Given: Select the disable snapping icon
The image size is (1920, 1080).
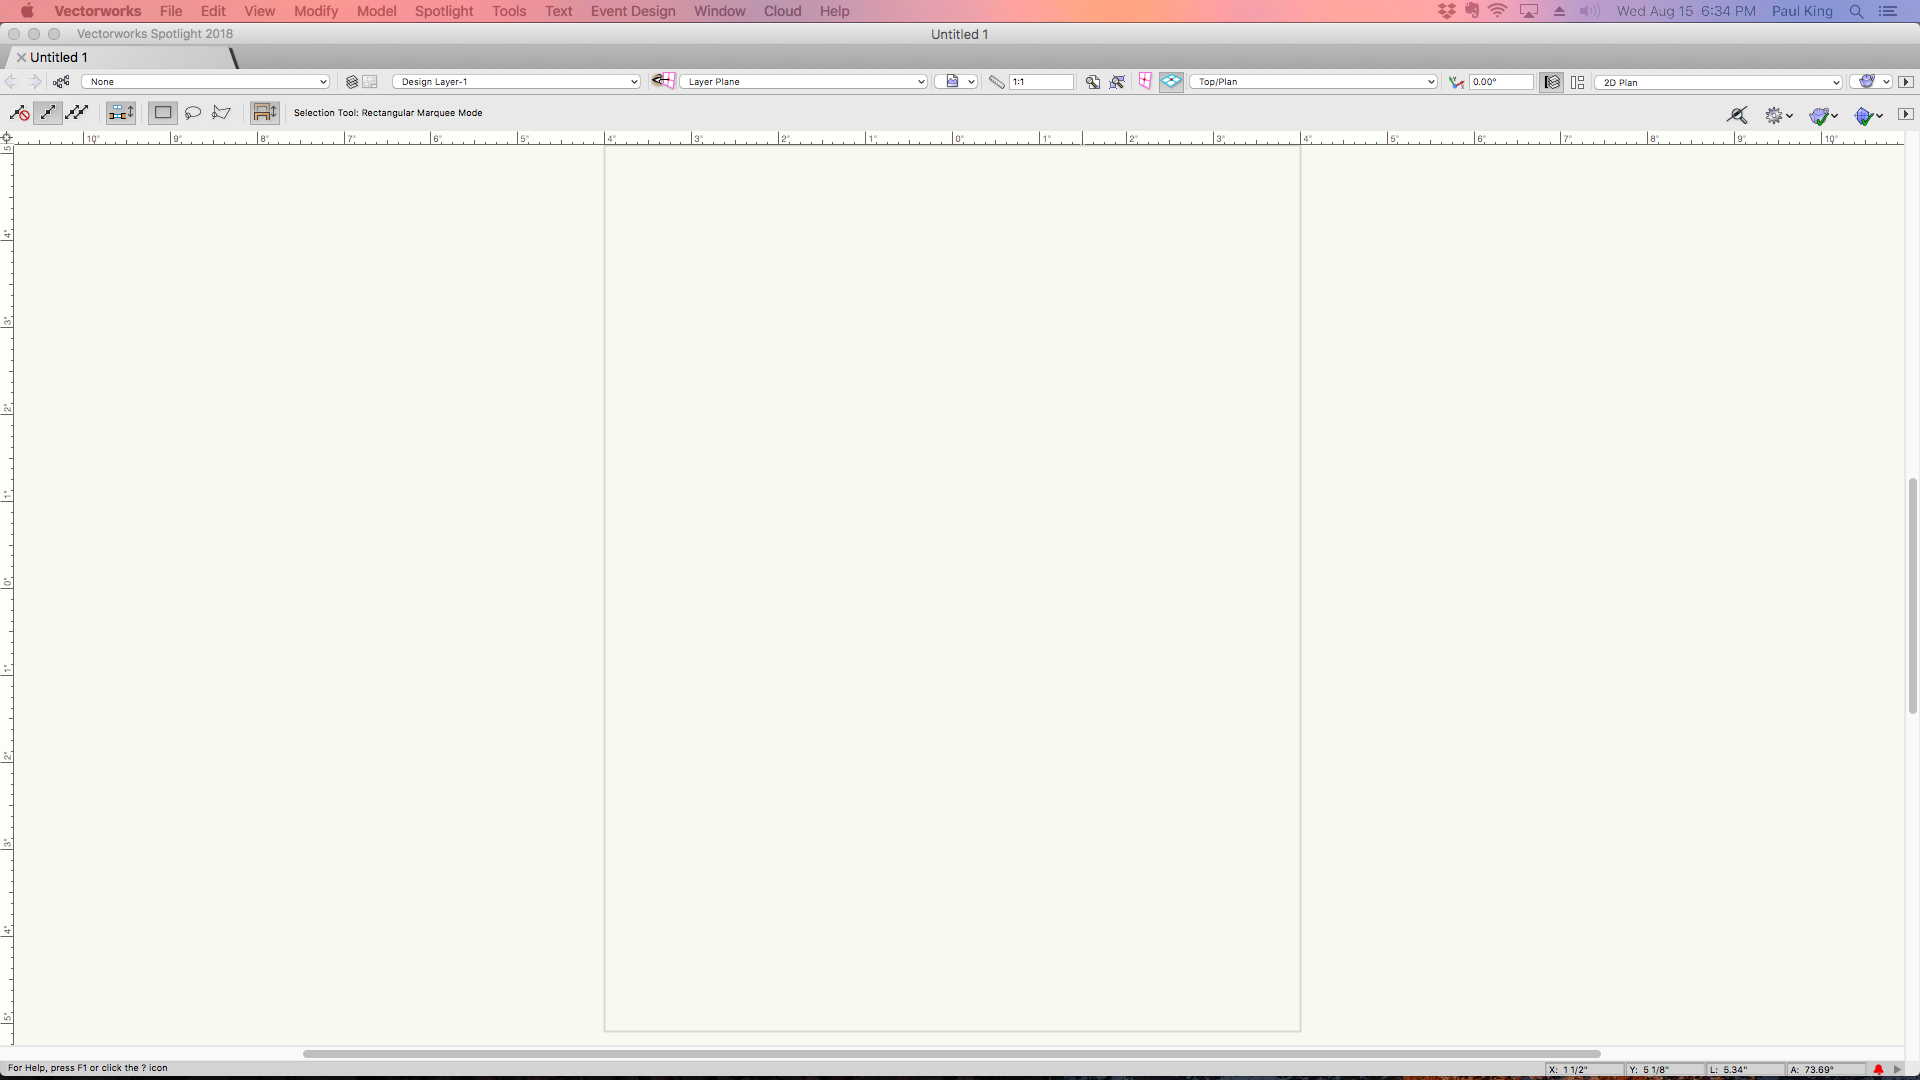Looking at the screenshot, I should (19, 113).
